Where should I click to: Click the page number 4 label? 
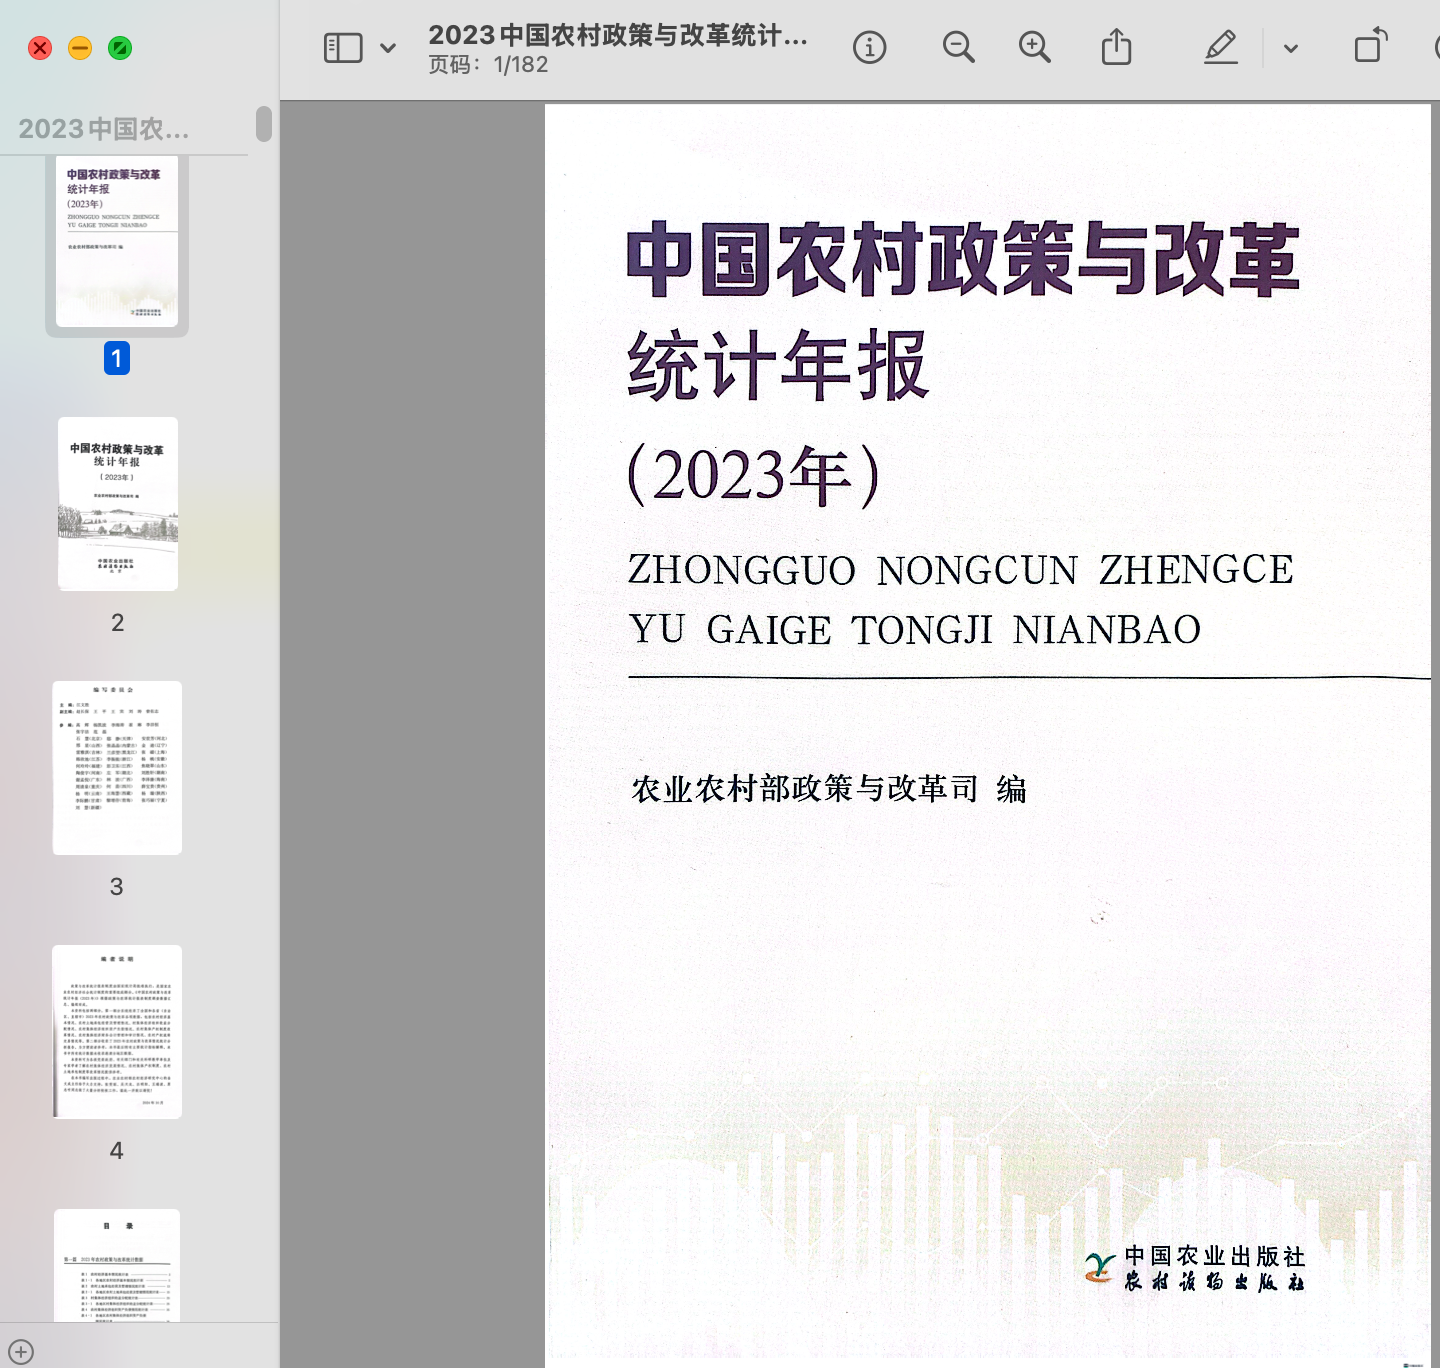click(x=117, y=1151)
